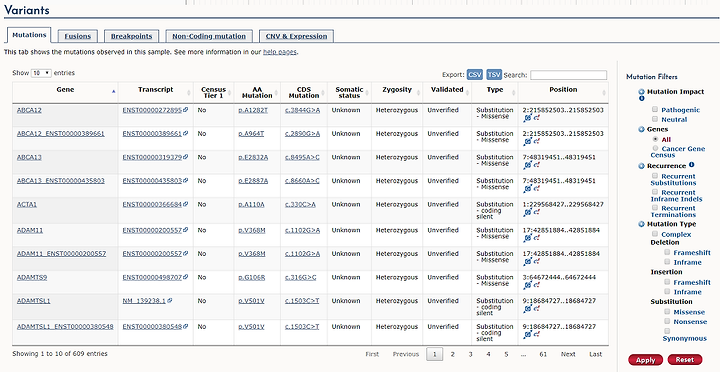Open genome browser icon for ACTA1 row

pos(528,213)
